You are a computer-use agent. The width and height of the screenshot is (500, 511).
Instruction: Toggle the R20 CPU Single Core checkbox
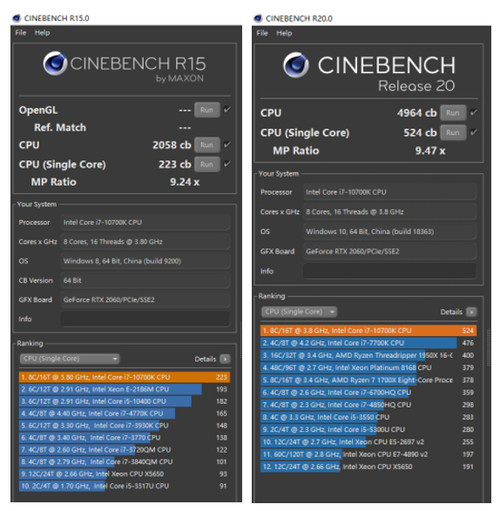point(473,132)
